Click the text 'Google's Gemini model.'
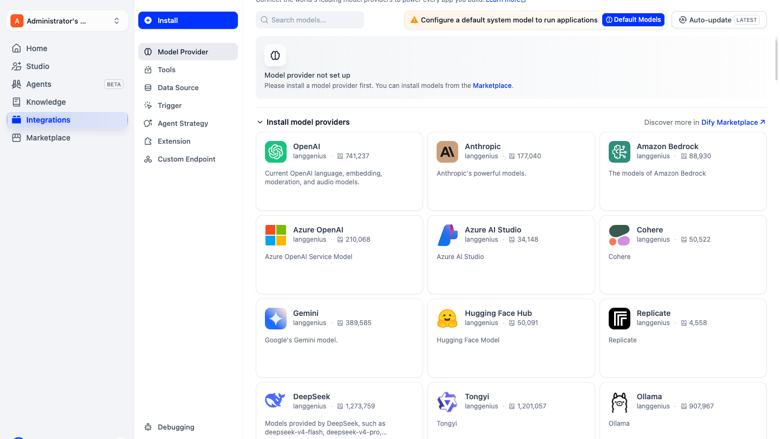 pyautogui.click(x=301, y=341)
